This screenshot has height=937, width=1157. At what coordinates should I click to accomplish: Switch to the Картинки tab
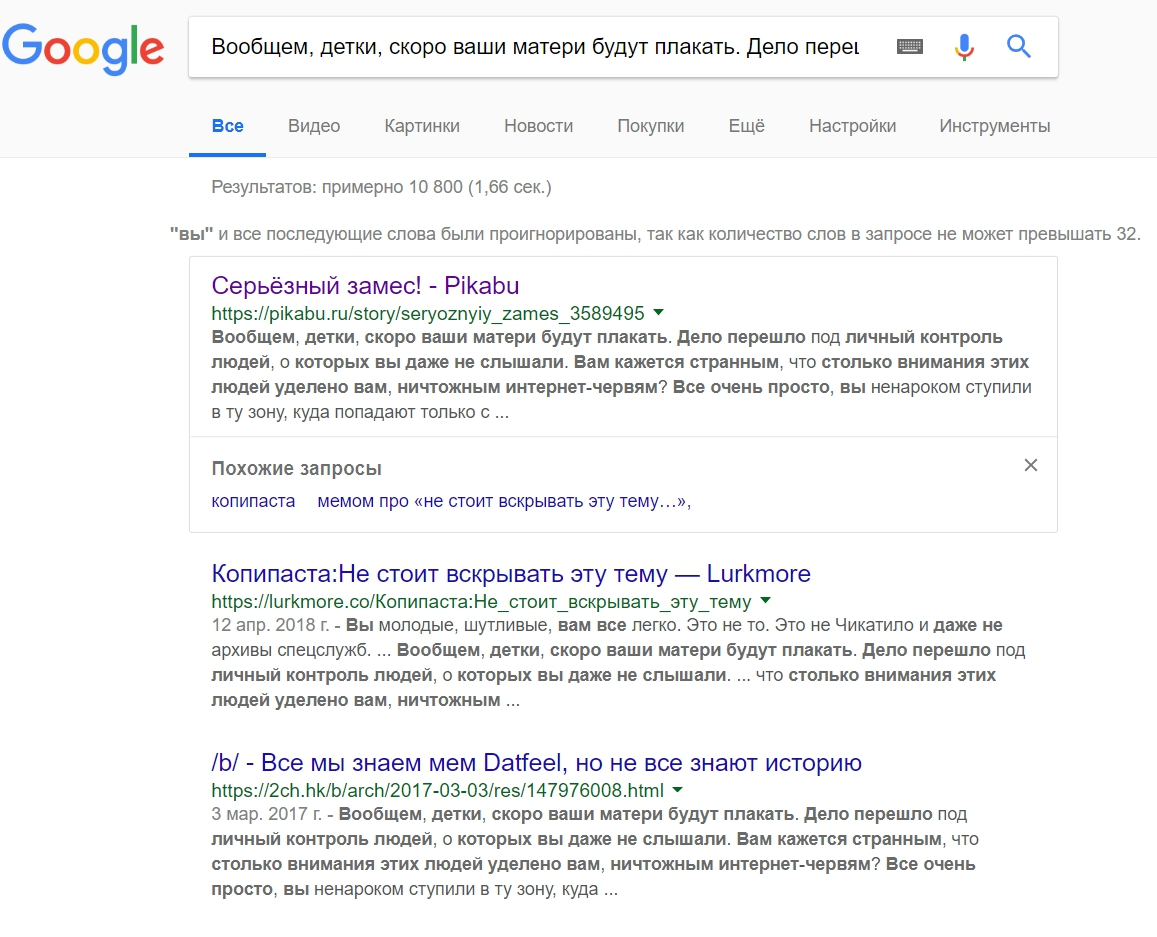click(x=422, y=126)
